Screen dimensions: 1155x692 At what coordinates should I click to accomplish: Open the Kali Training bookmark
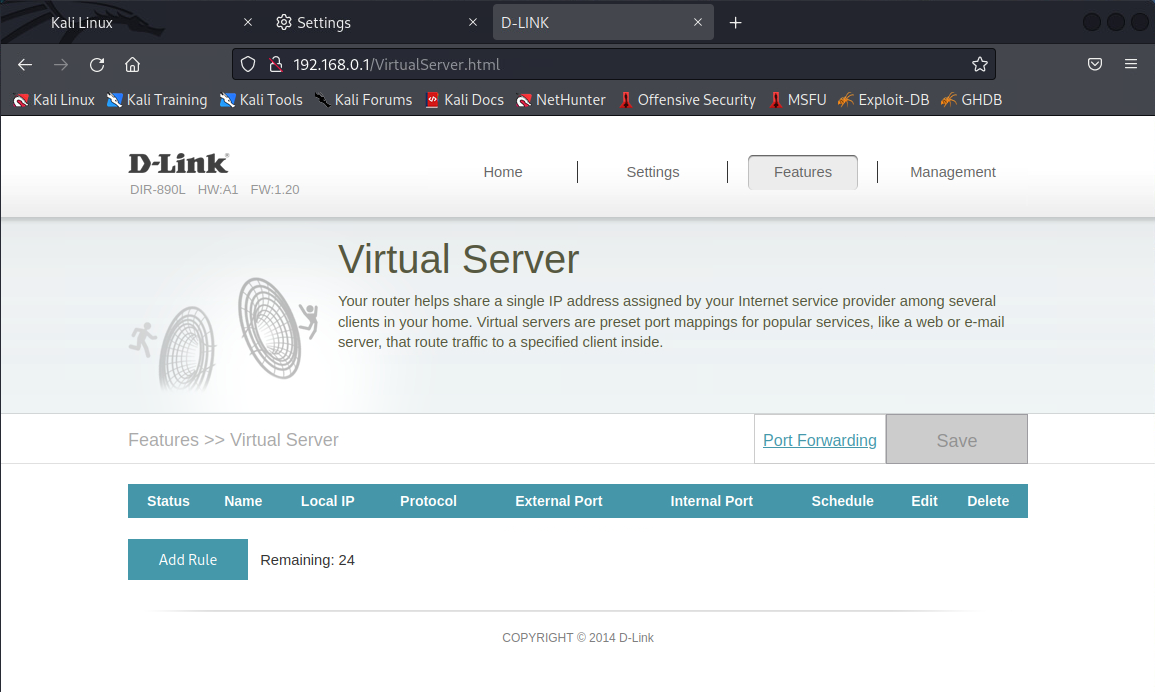[156, 99]
